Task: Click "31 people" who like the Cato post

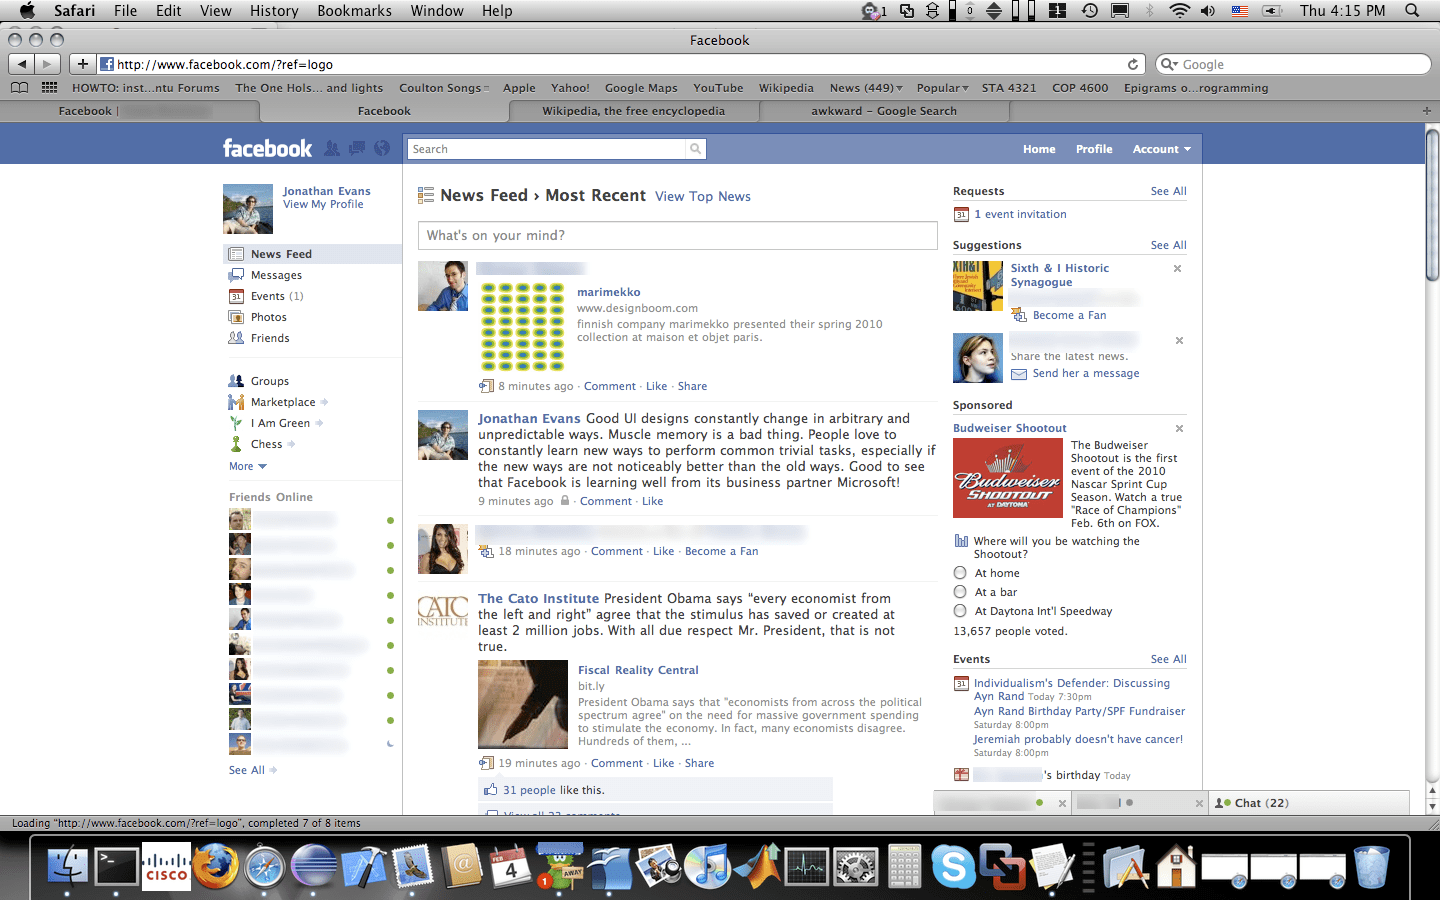Action: point(530,790)
